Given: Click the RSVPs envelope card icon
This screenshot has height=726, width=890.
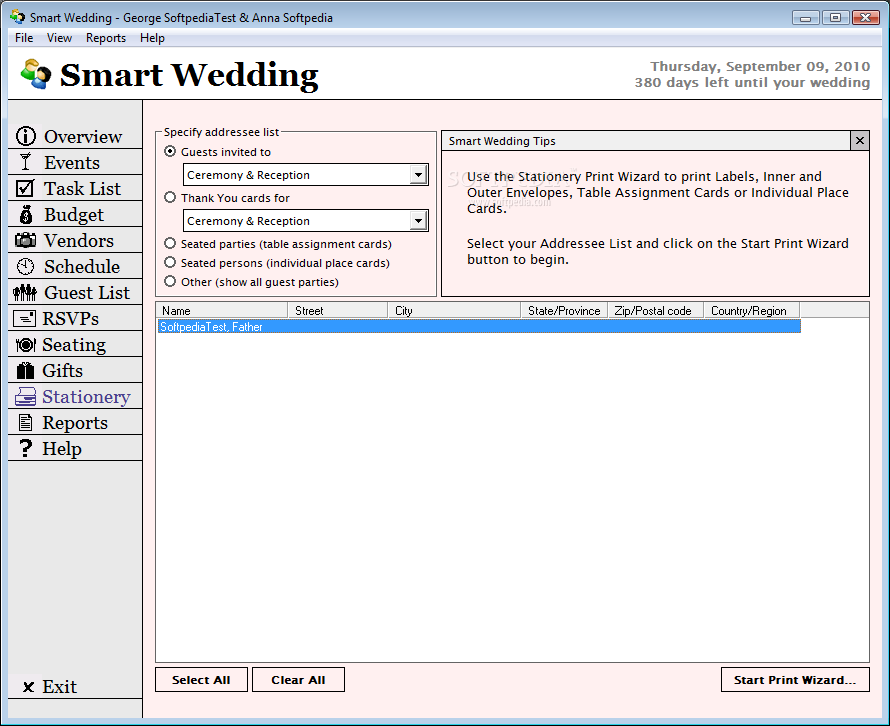Looking at the screenshot, I should point(24,318).
